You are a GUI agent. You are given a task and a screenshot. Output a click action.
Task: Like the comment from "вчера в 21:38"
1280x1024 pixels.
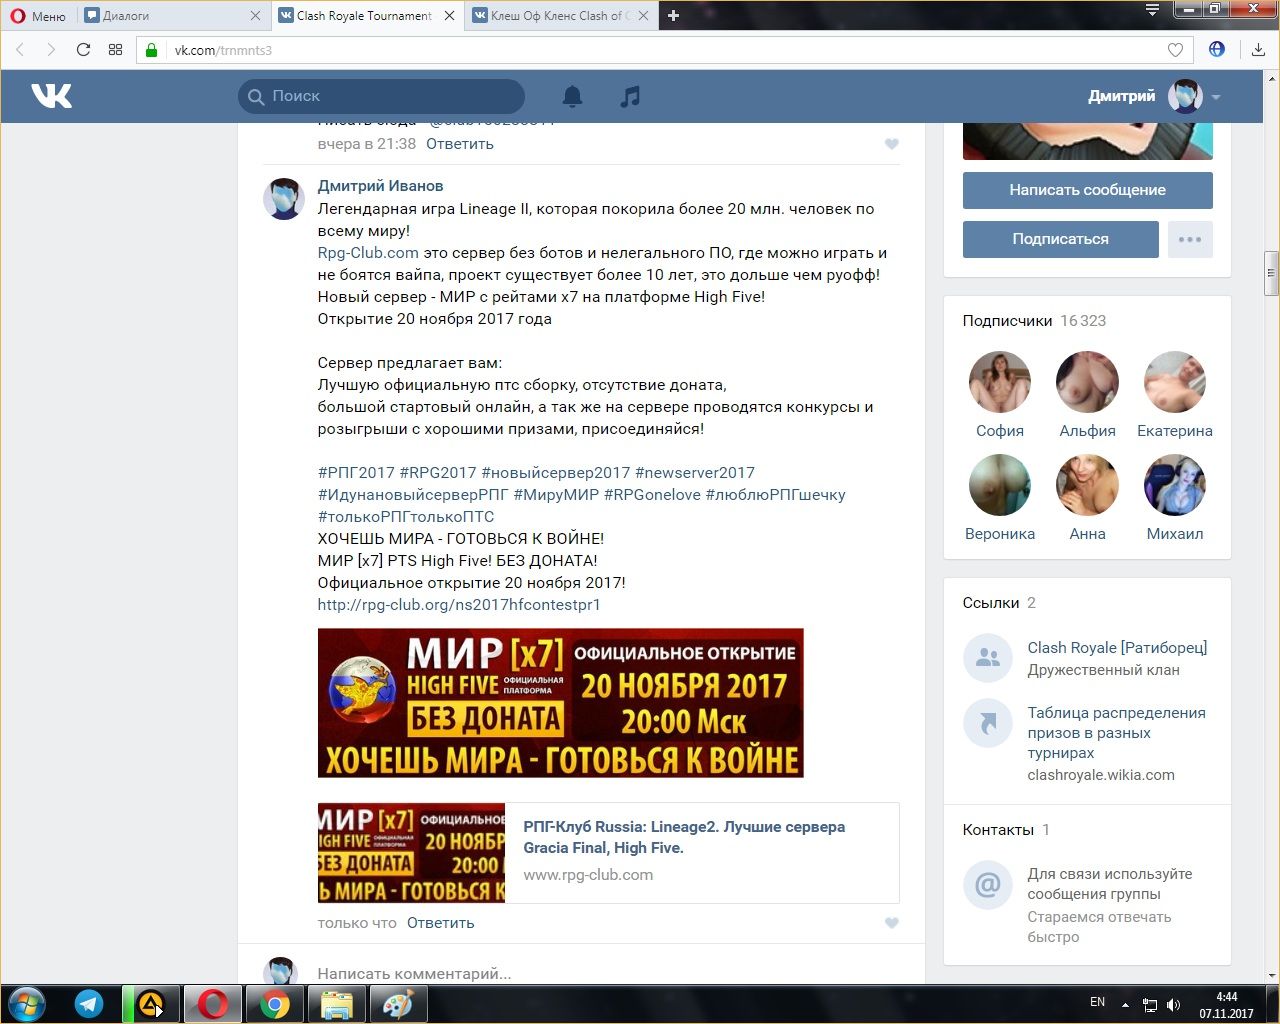click(x=892, y=144)
